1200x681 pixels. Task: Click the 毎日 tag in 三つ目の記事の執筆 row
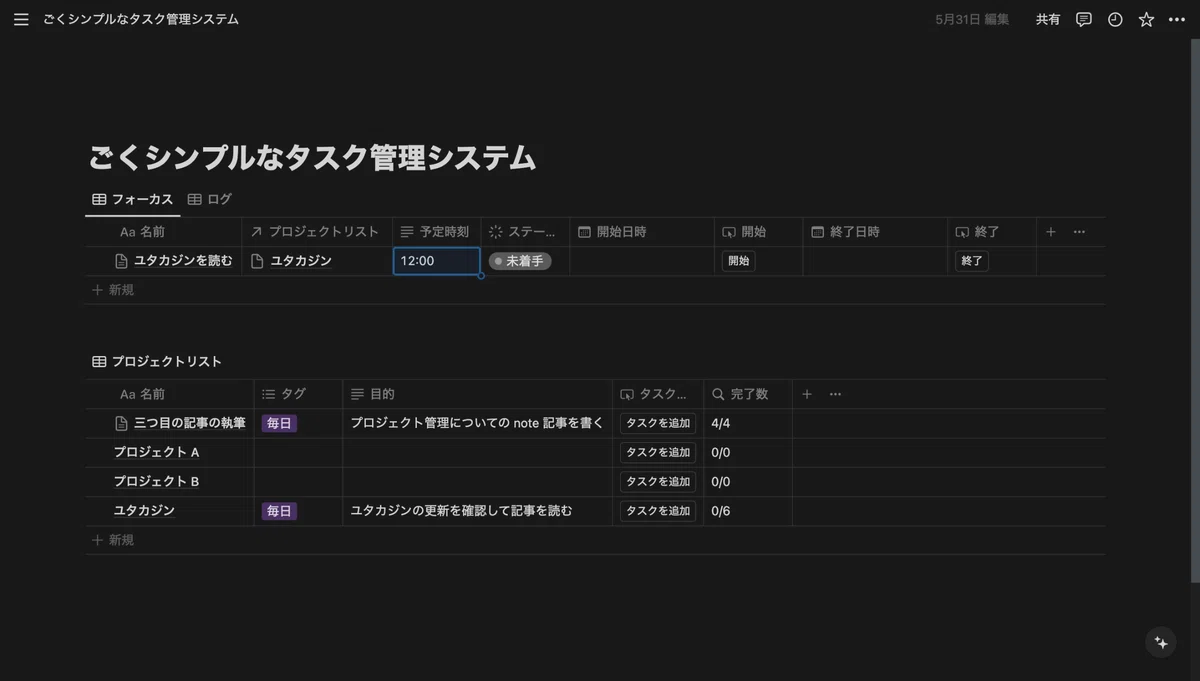(279, 423)
